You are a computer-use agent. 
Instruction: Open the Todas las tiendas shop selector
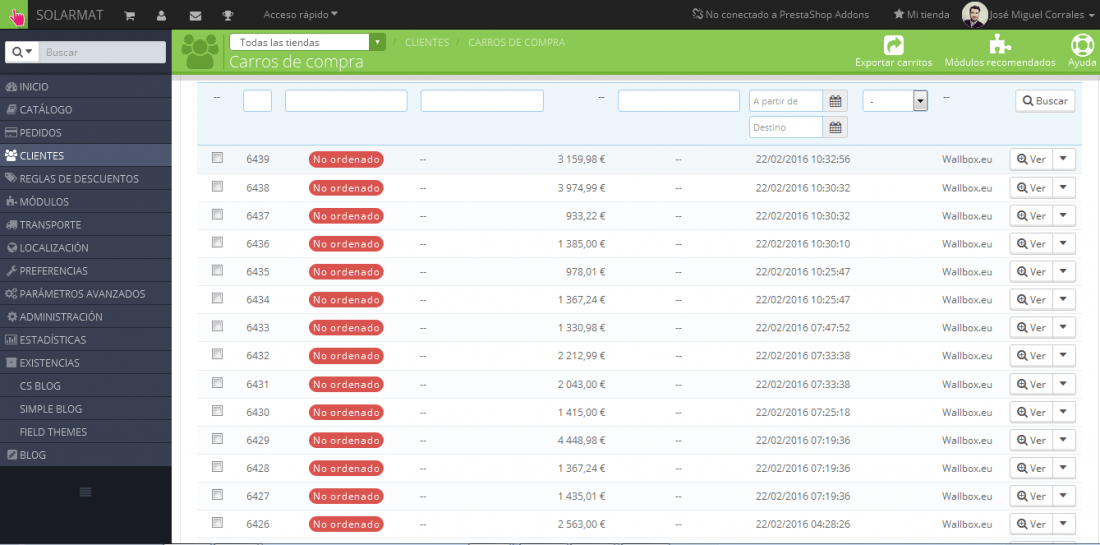tap(308, 42)
